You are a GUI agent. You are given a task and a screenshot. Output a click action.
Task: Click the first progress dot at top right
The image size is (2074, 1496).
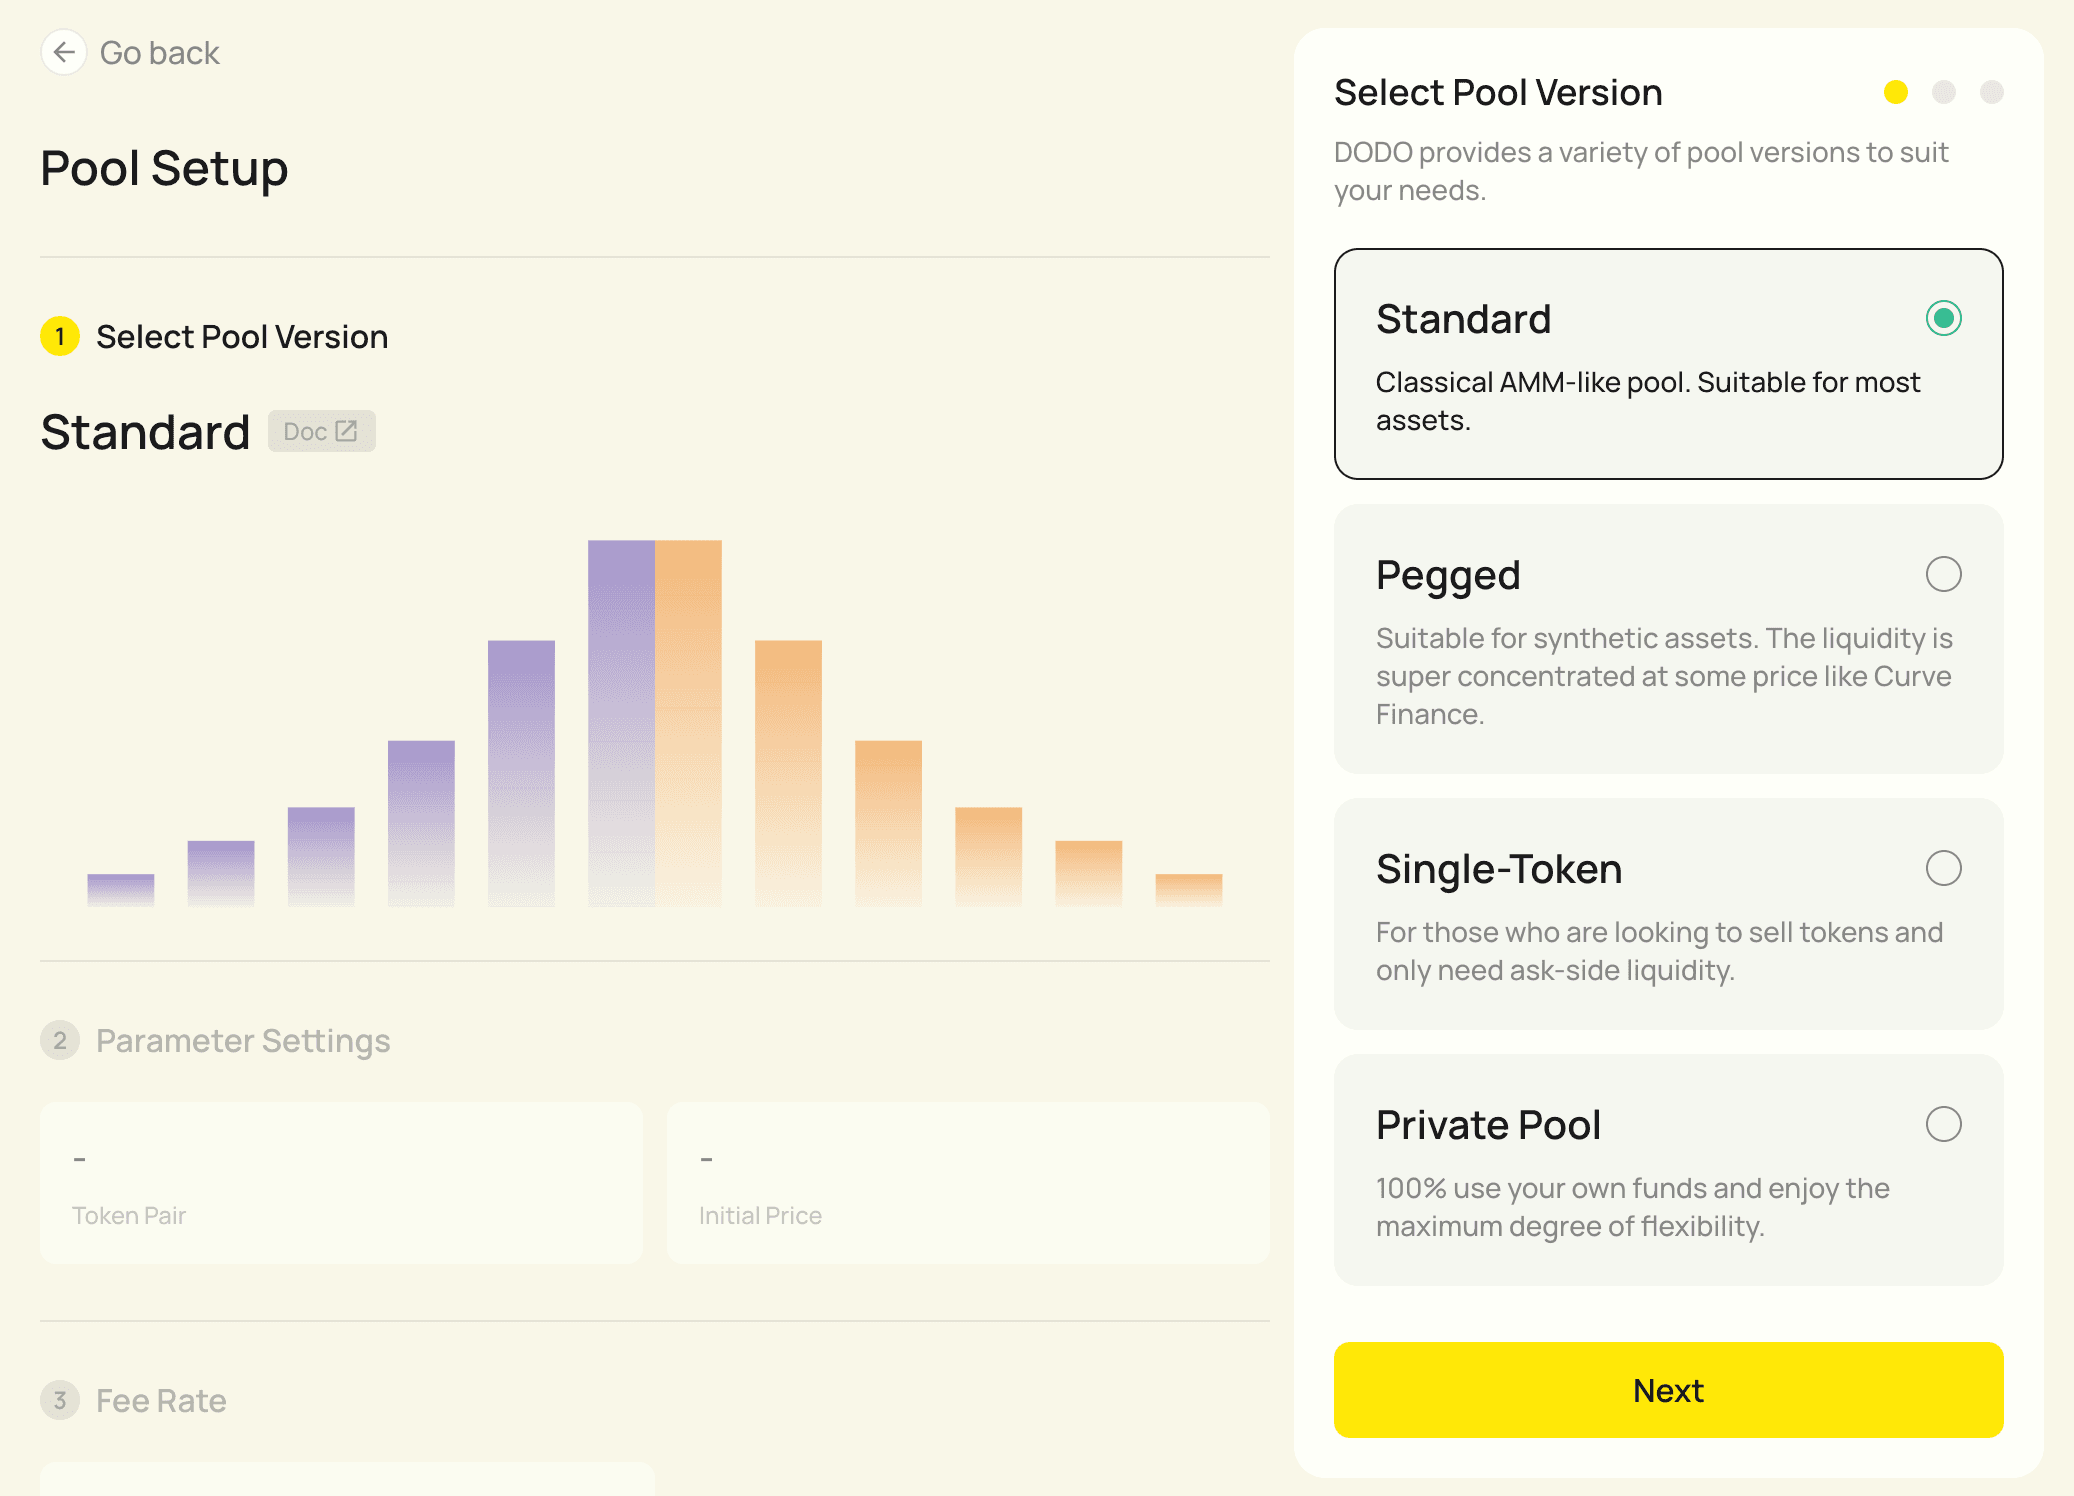pyautogui.click(x=1895, y=92)
